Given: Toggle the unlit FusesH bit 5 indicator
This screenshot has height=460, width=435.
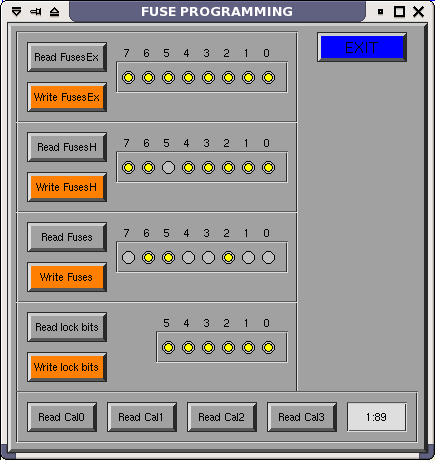Looking at the screenshot, I should tap(168, 168).
